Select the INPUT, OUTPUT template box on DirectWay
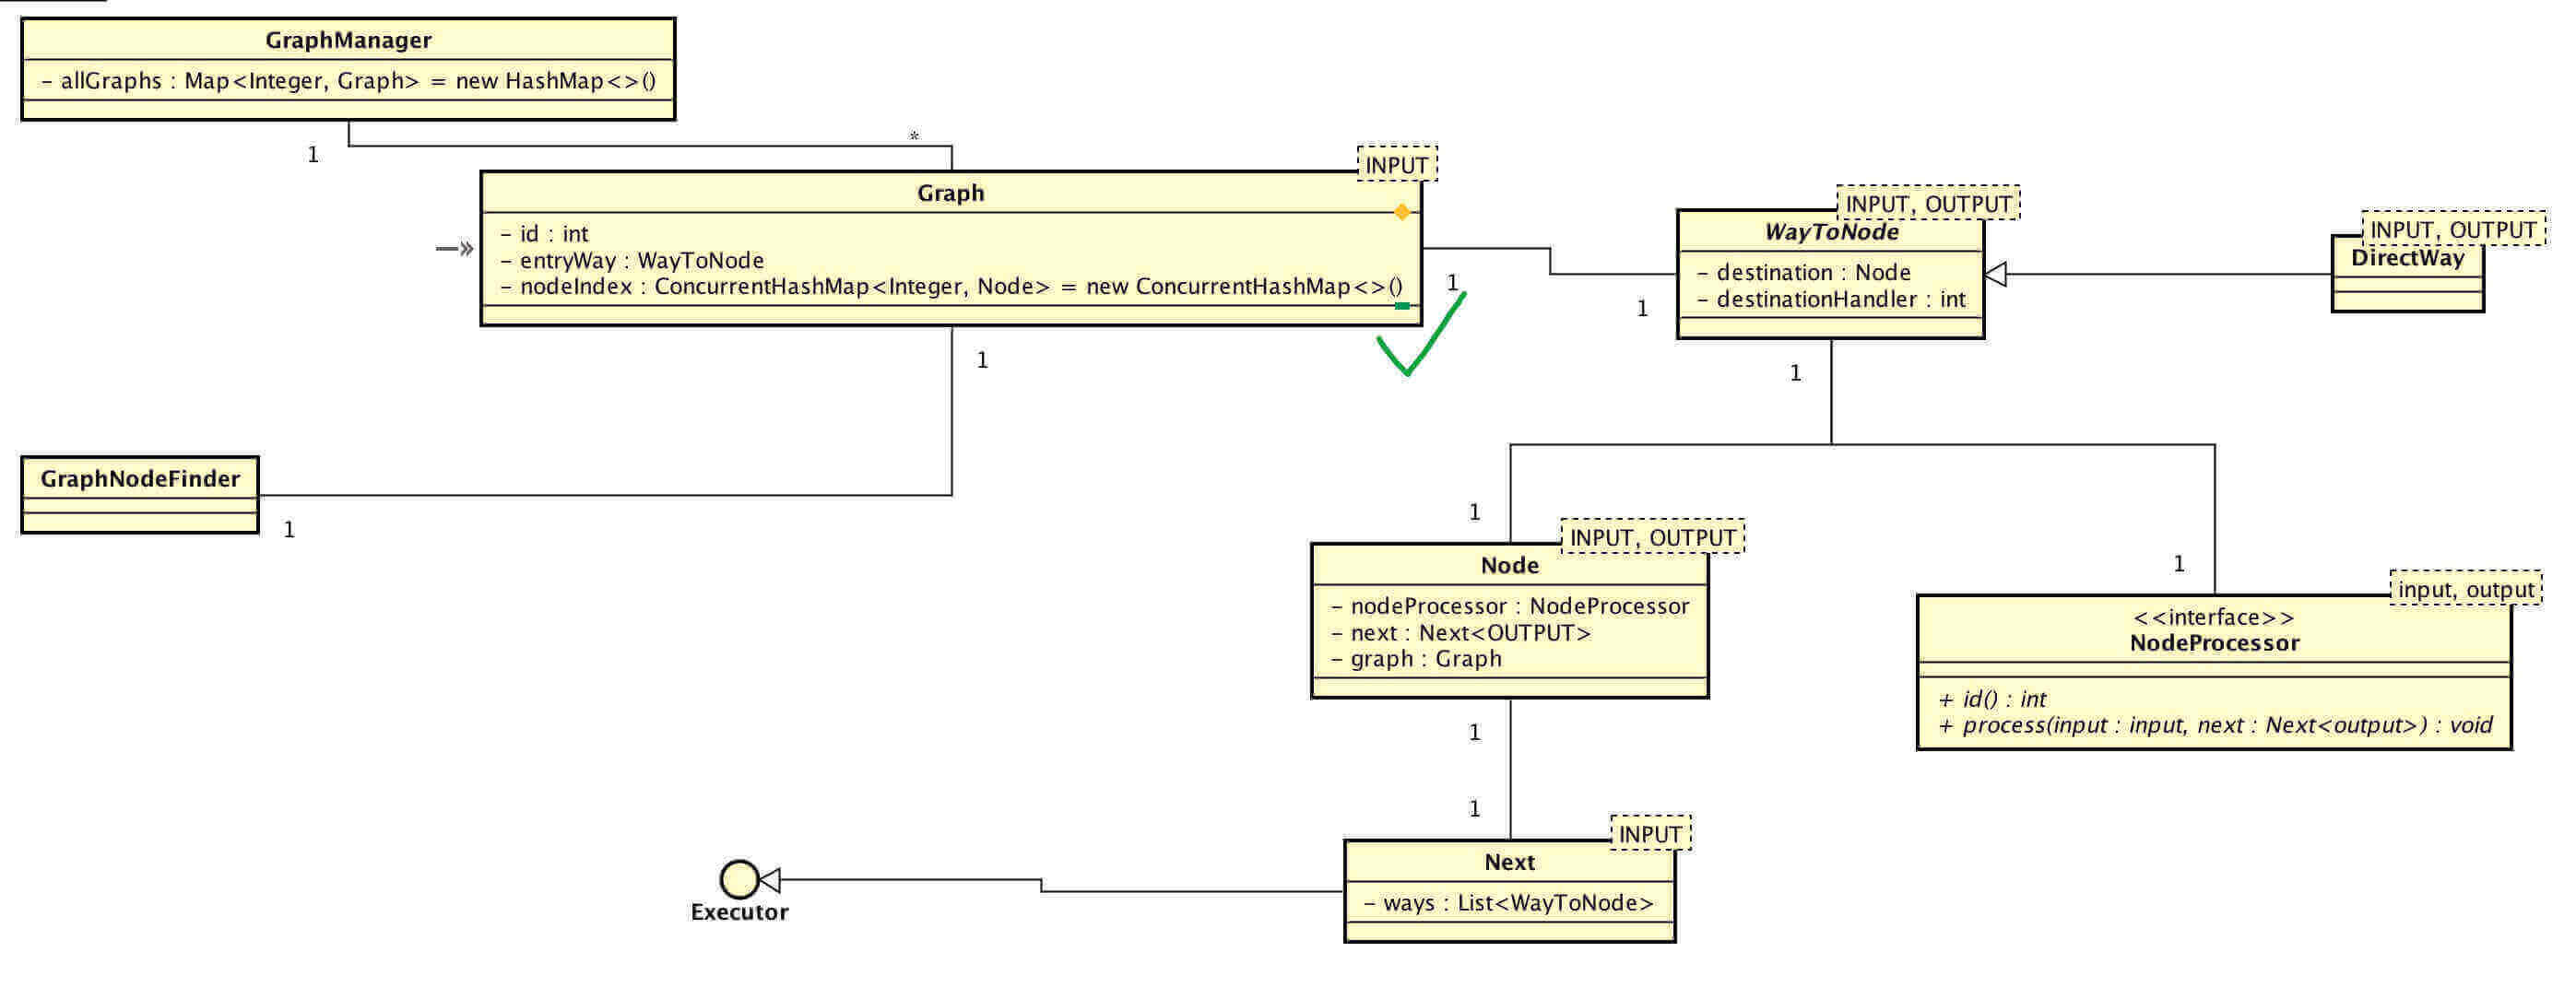This screenshot has width=2576, height=999. 2452,230
